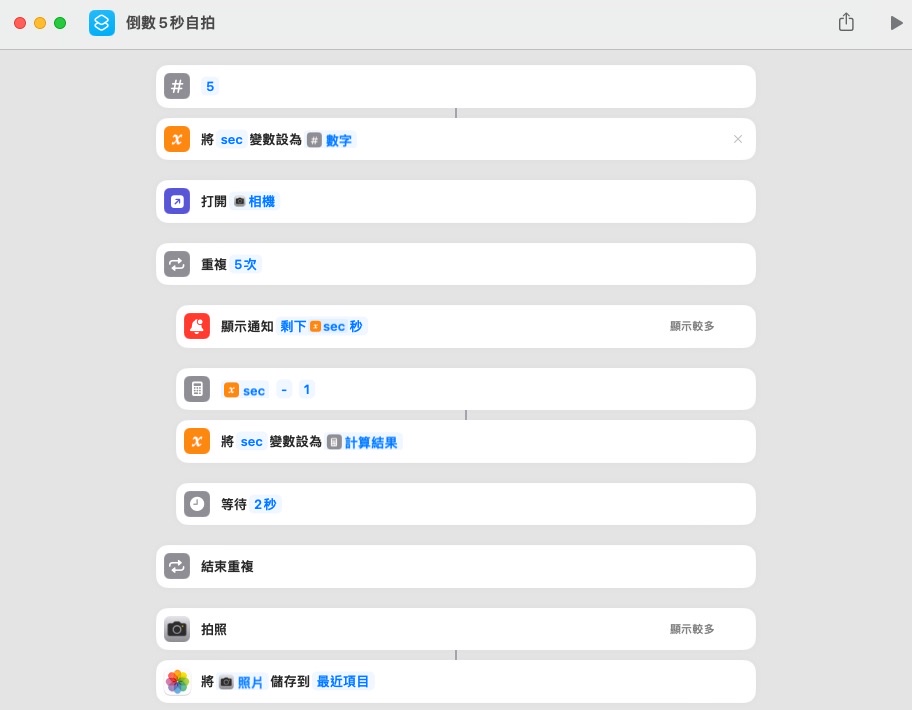Edit the wait duration 2秒
912x710 pixels.
click(266, 504)
